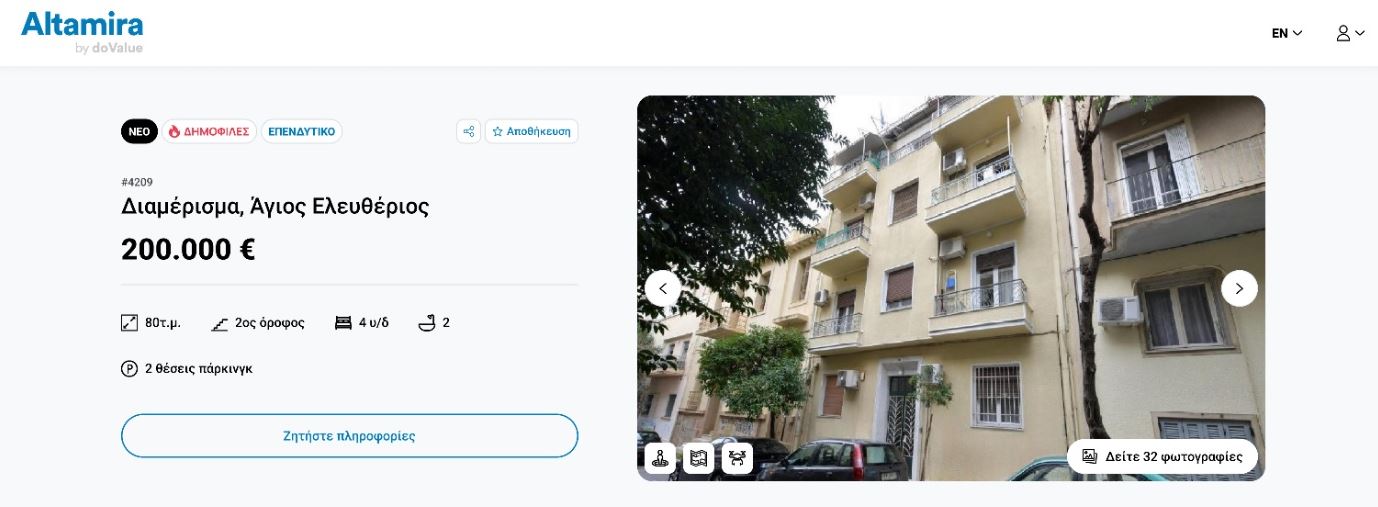Click the Altamira by doValue logo
This screenshot has height=507, width=1378.
pos(82,32)
